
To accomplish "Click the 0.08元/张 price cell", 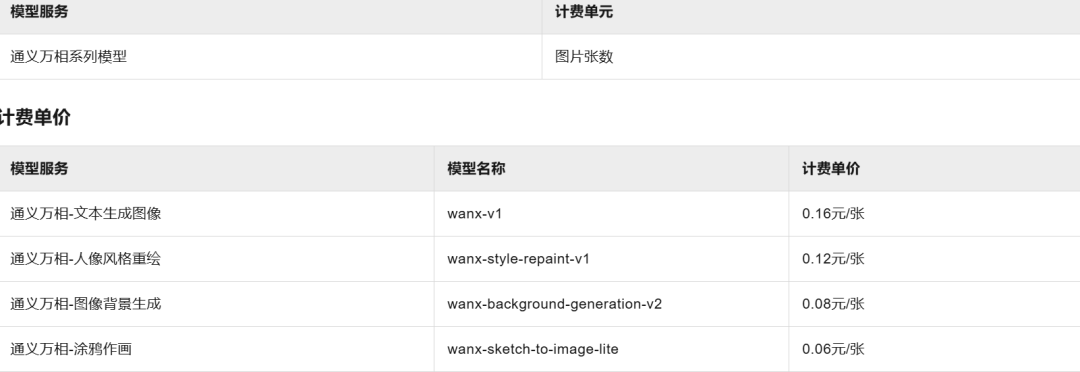I will coord(833,304).
